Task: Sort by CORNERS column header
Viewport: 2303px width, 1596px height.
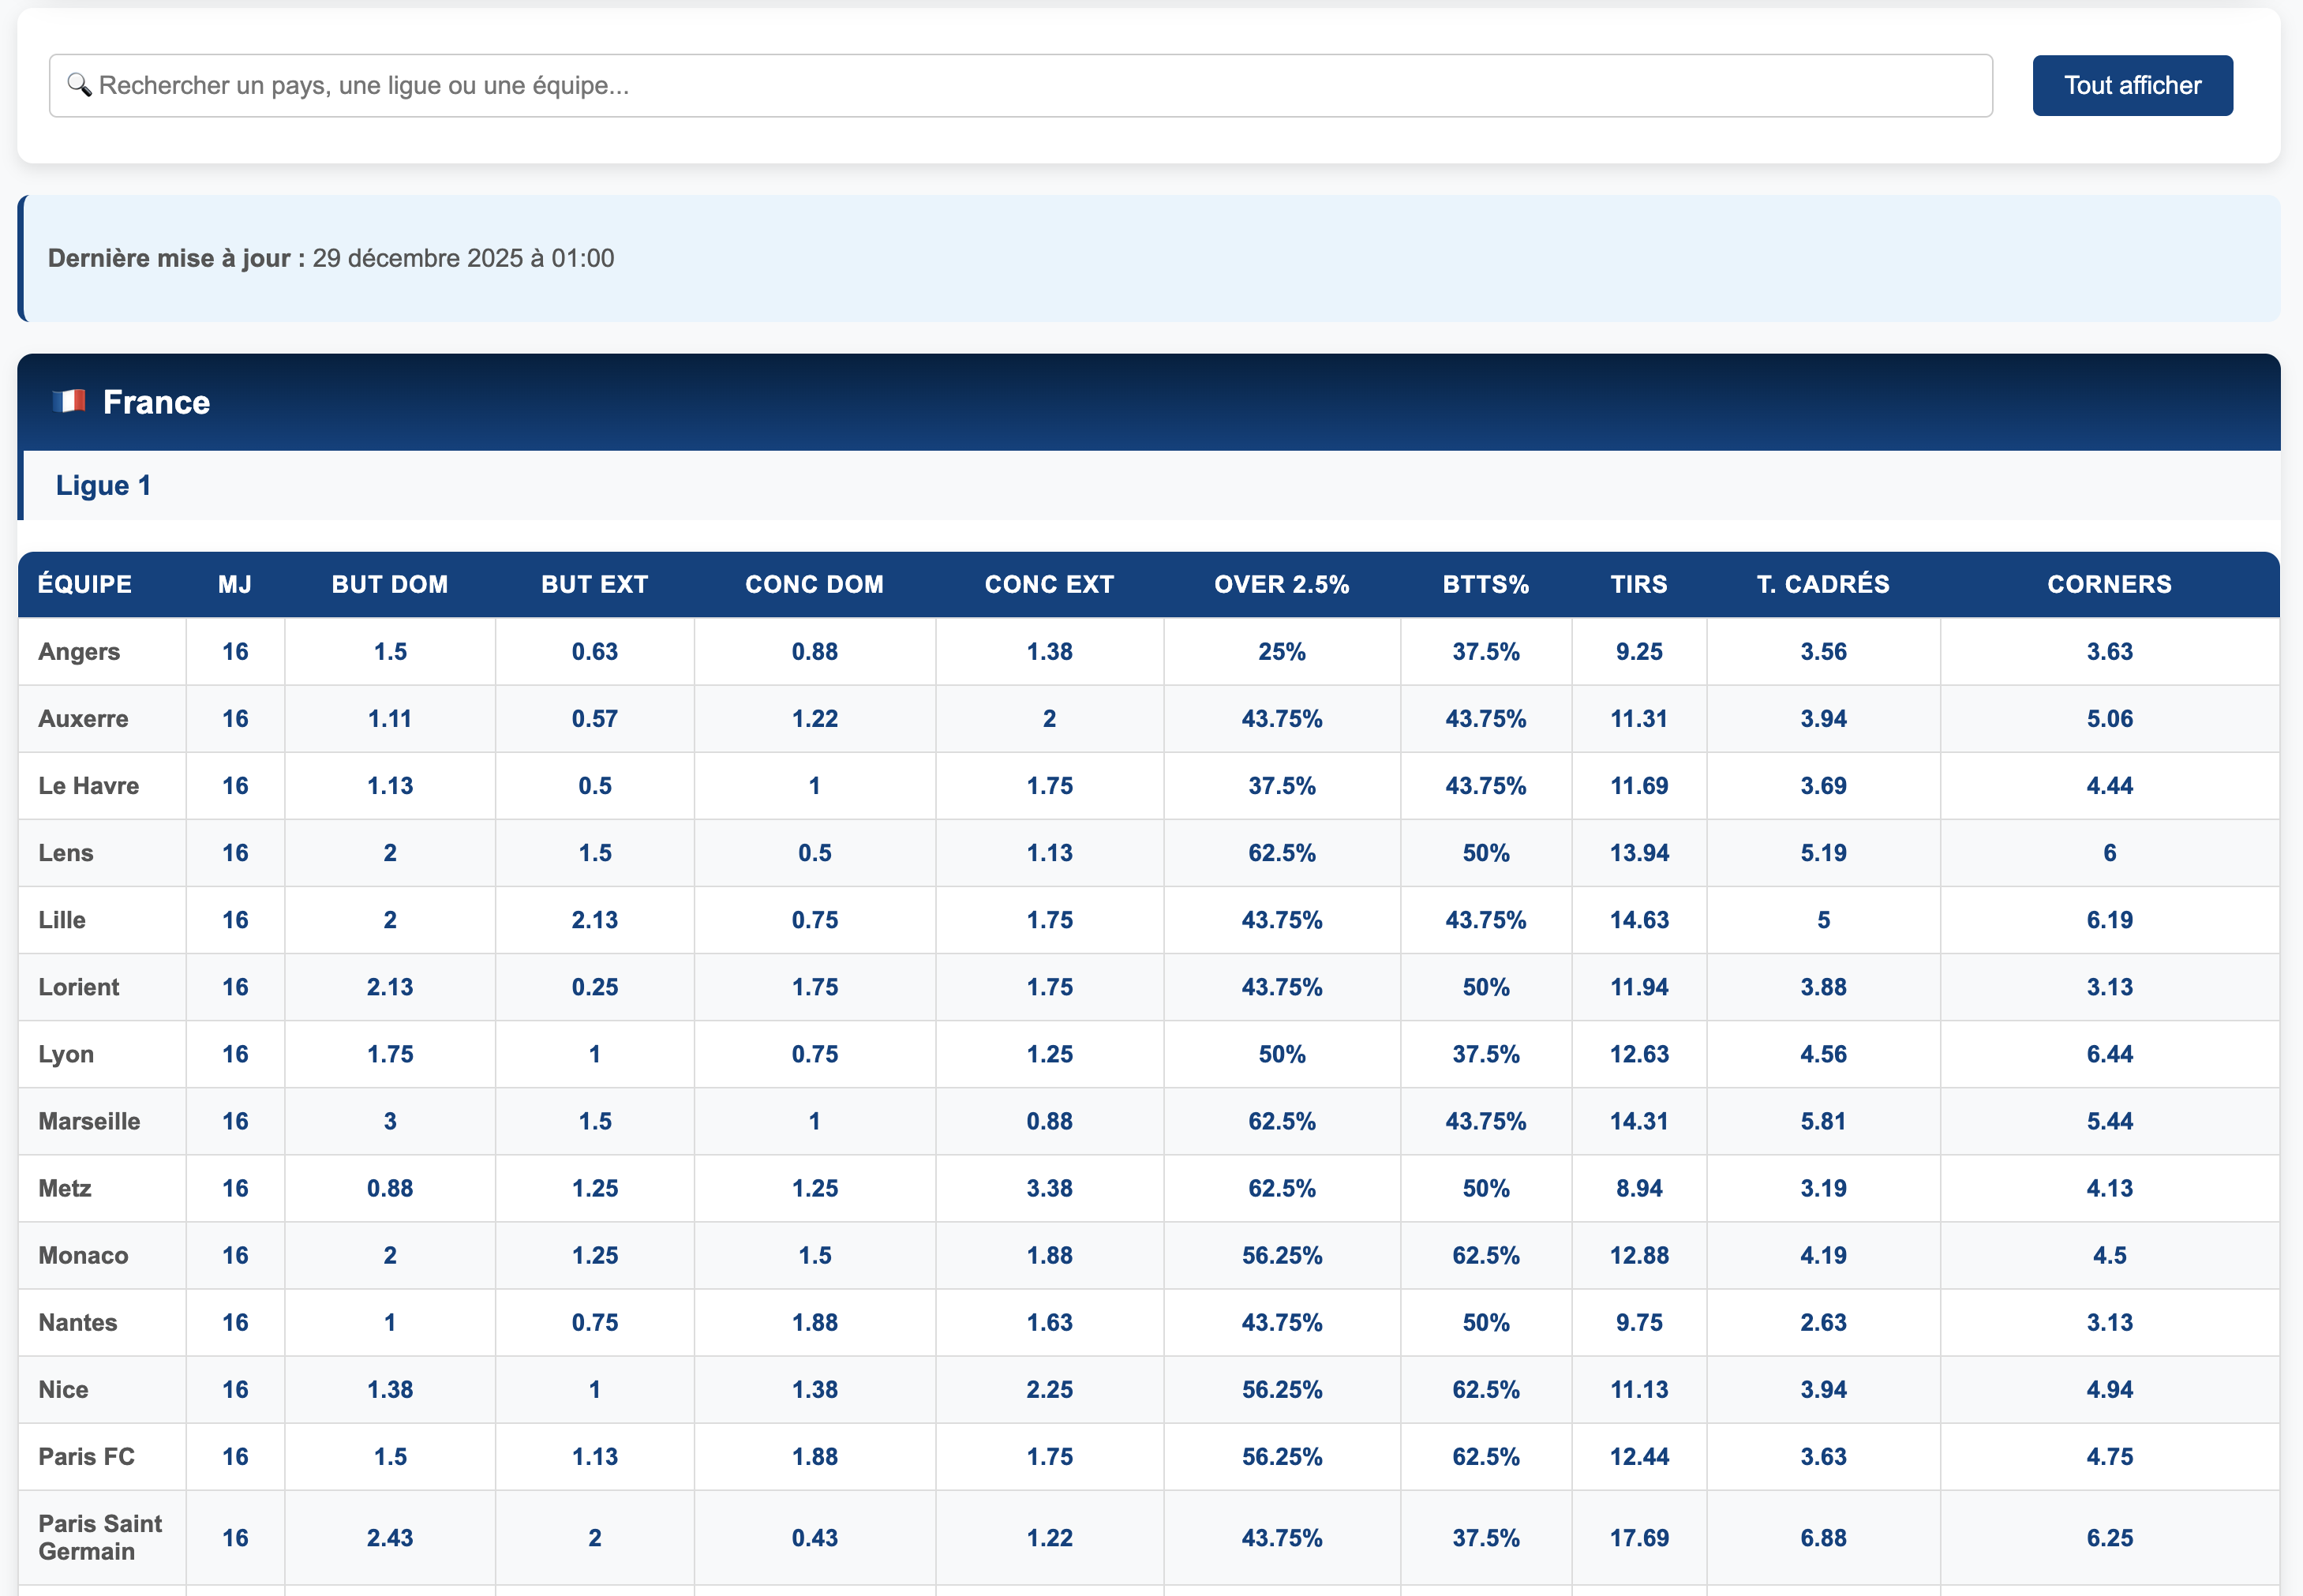Action: 2108,585
